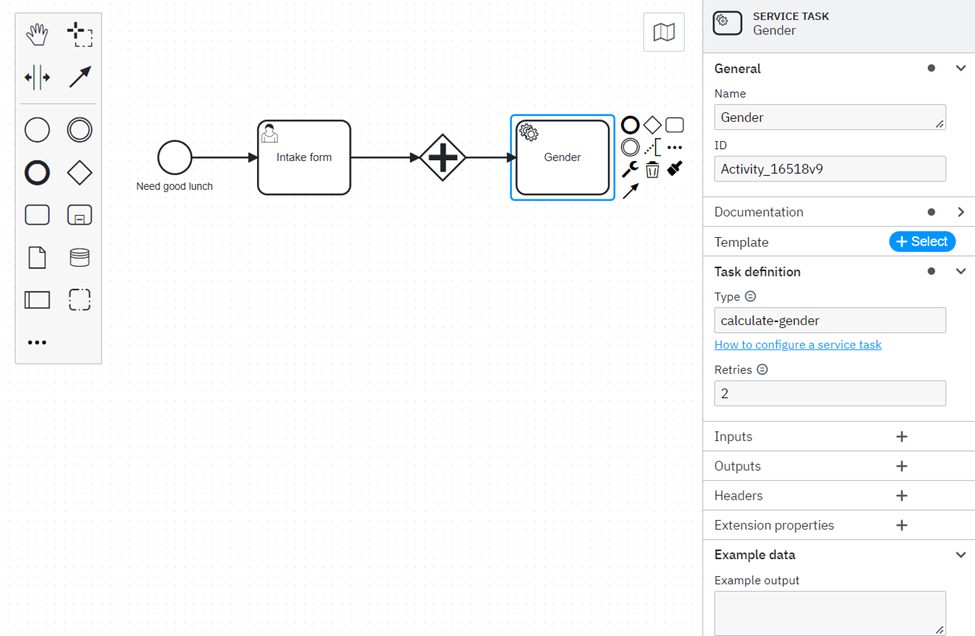Create a group from palette

[80, 300]
